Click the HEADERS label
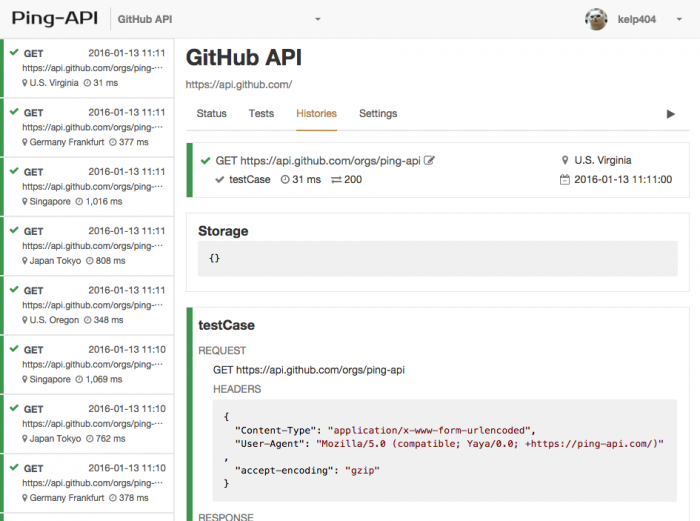Image resolution: width=700 pixels, height=521 pixels. coord(237,389)
